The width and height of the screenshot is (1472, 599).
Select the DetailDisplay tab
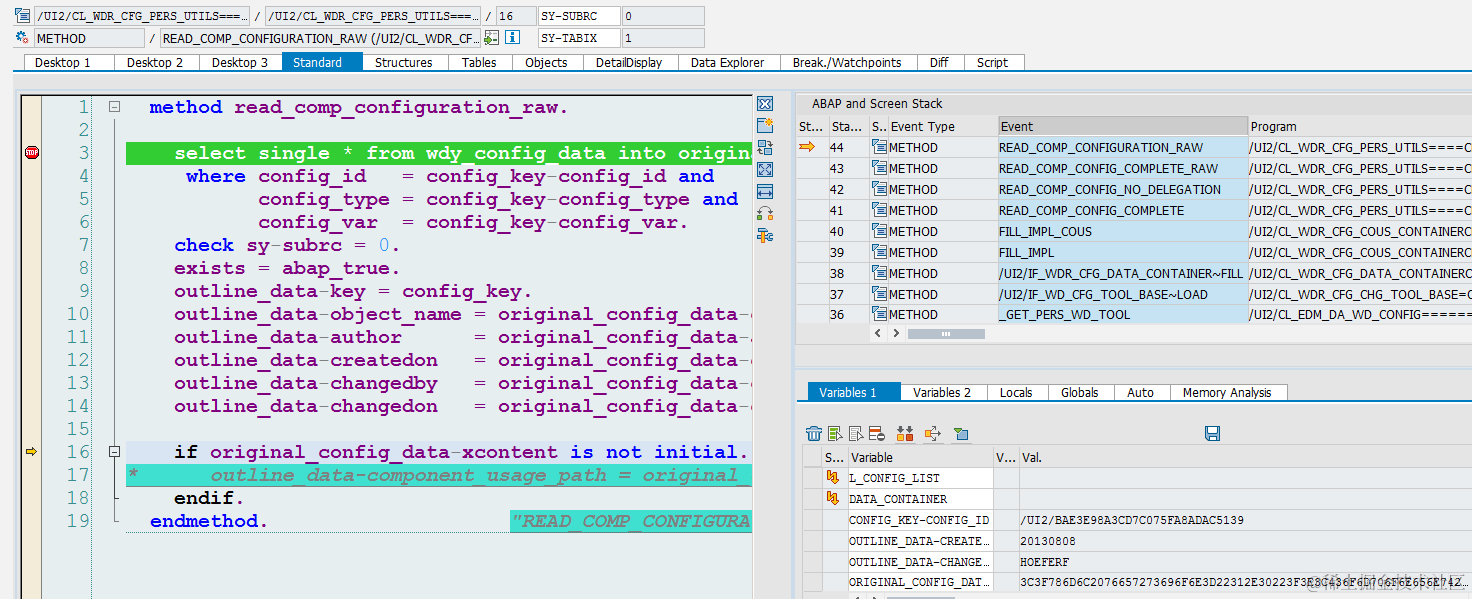(x=629, y=62)
